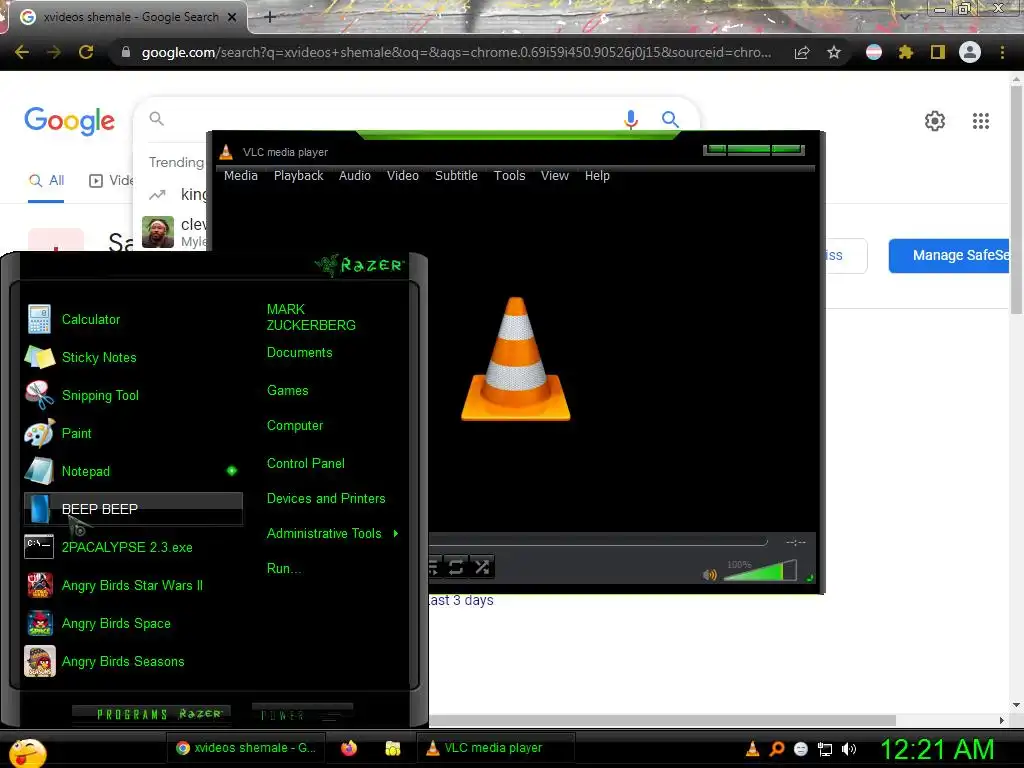This screenshot has height=768, width=1024.
Task: Open Angry Birds Star Wars II
Action: pos(133,585)
